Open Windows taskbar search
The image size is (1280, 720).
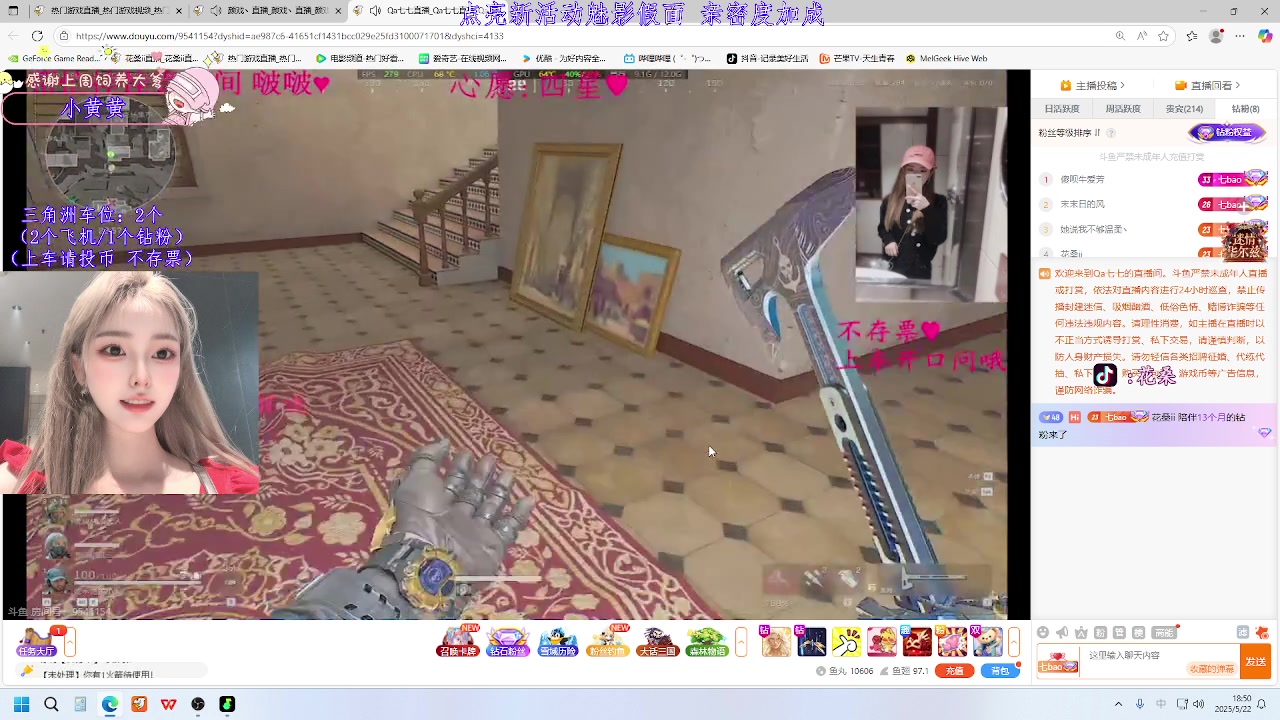point(51,704)
